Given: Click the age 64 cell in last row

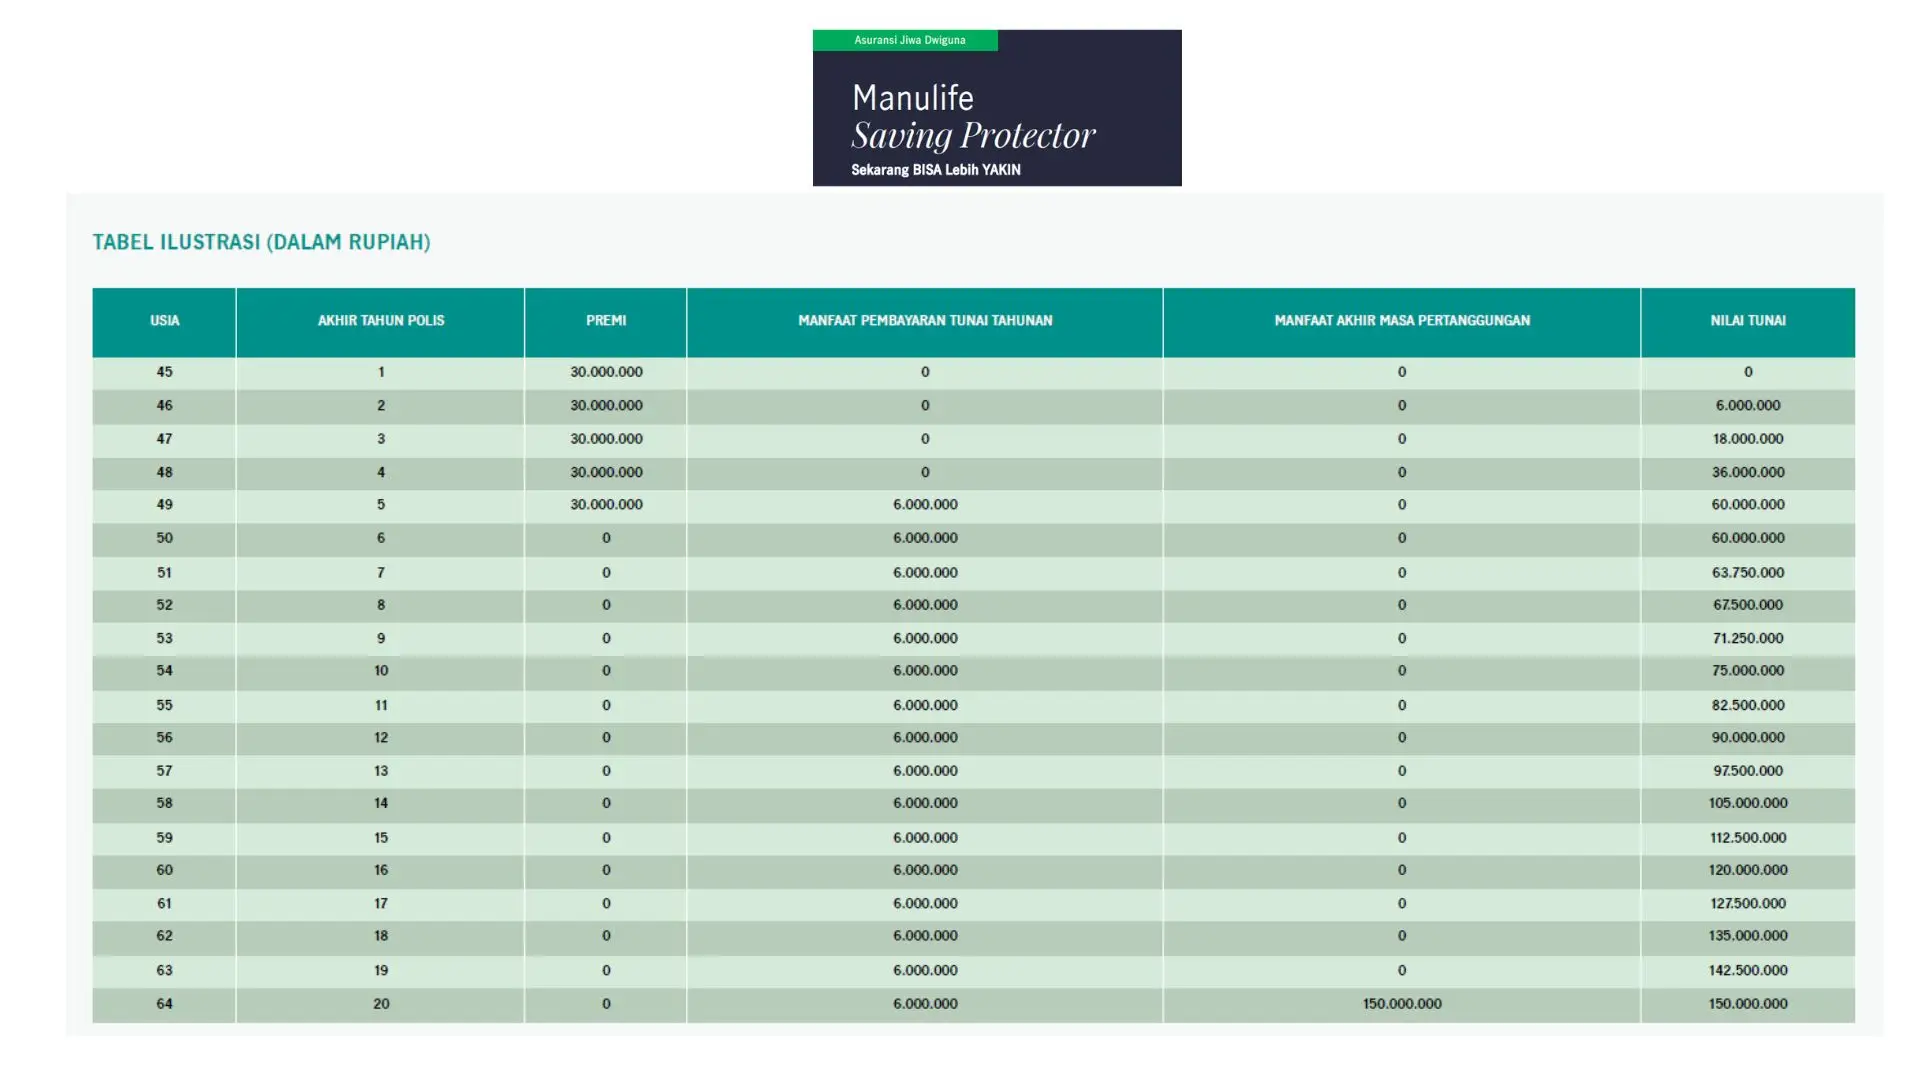Looking at the screenshot, I should coord(164,1004).
